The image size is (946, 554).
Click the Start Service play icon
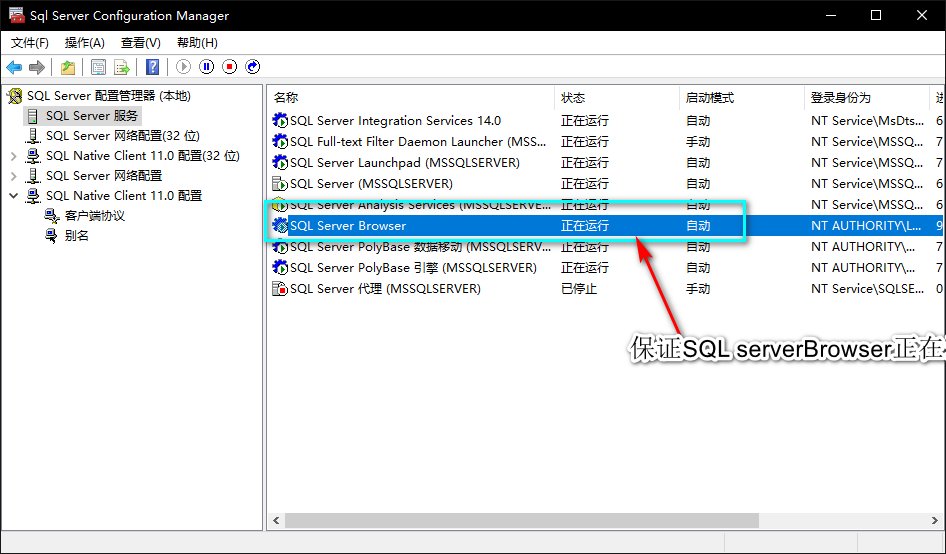(x=183, y=67)
